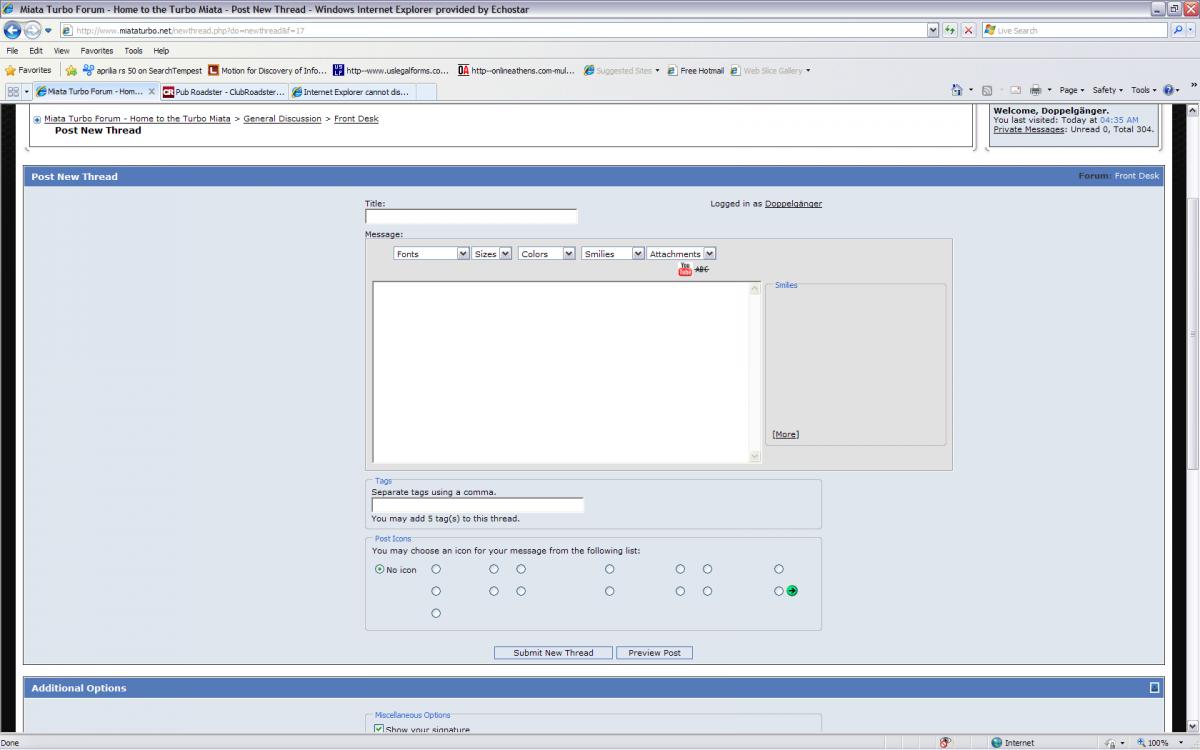Open the address bar history dropdown arrow

933,30
